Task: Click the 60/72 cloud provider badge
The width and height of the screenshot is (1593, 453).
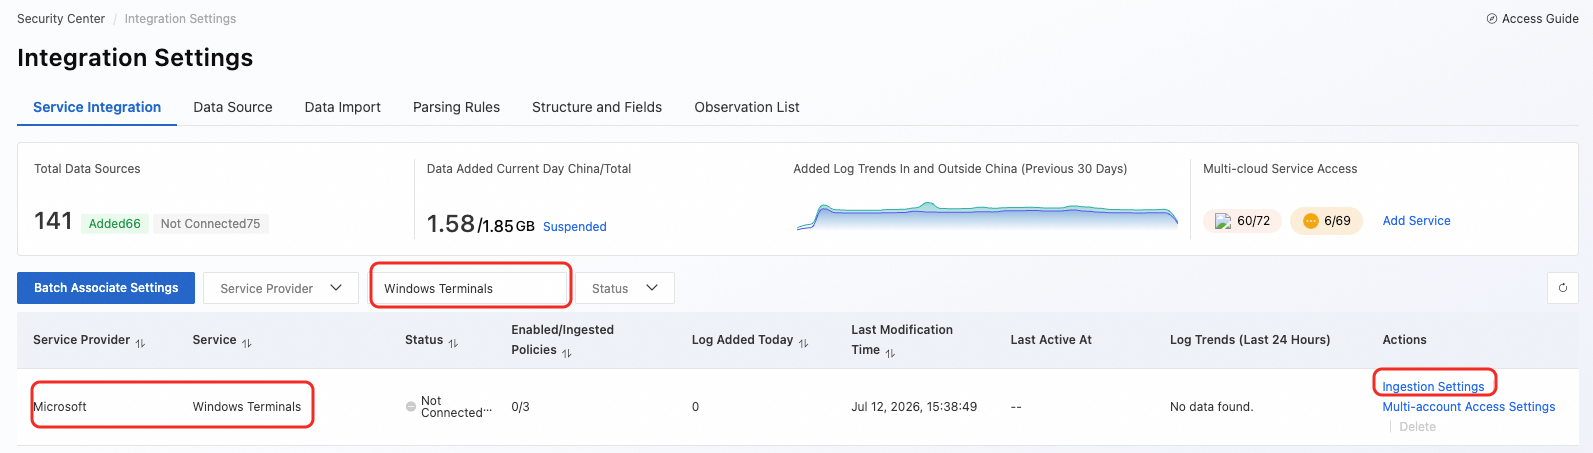Action: 1242,221
